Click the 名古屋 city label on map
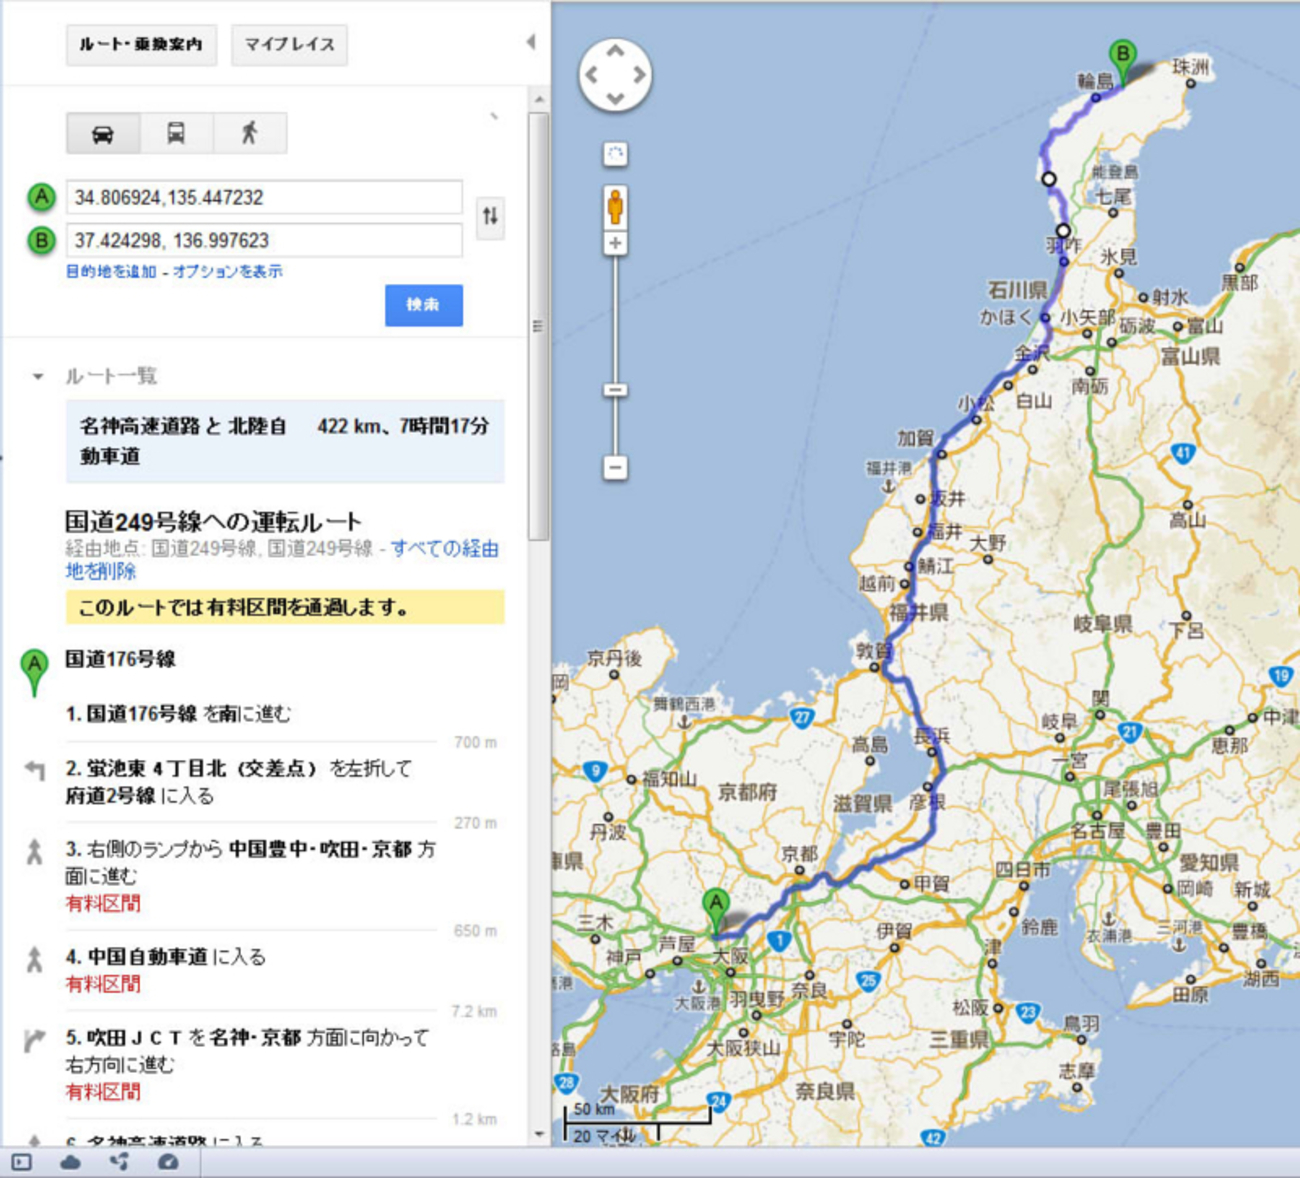This screenshot has height=1178, width=1300. click(1098, 831)
